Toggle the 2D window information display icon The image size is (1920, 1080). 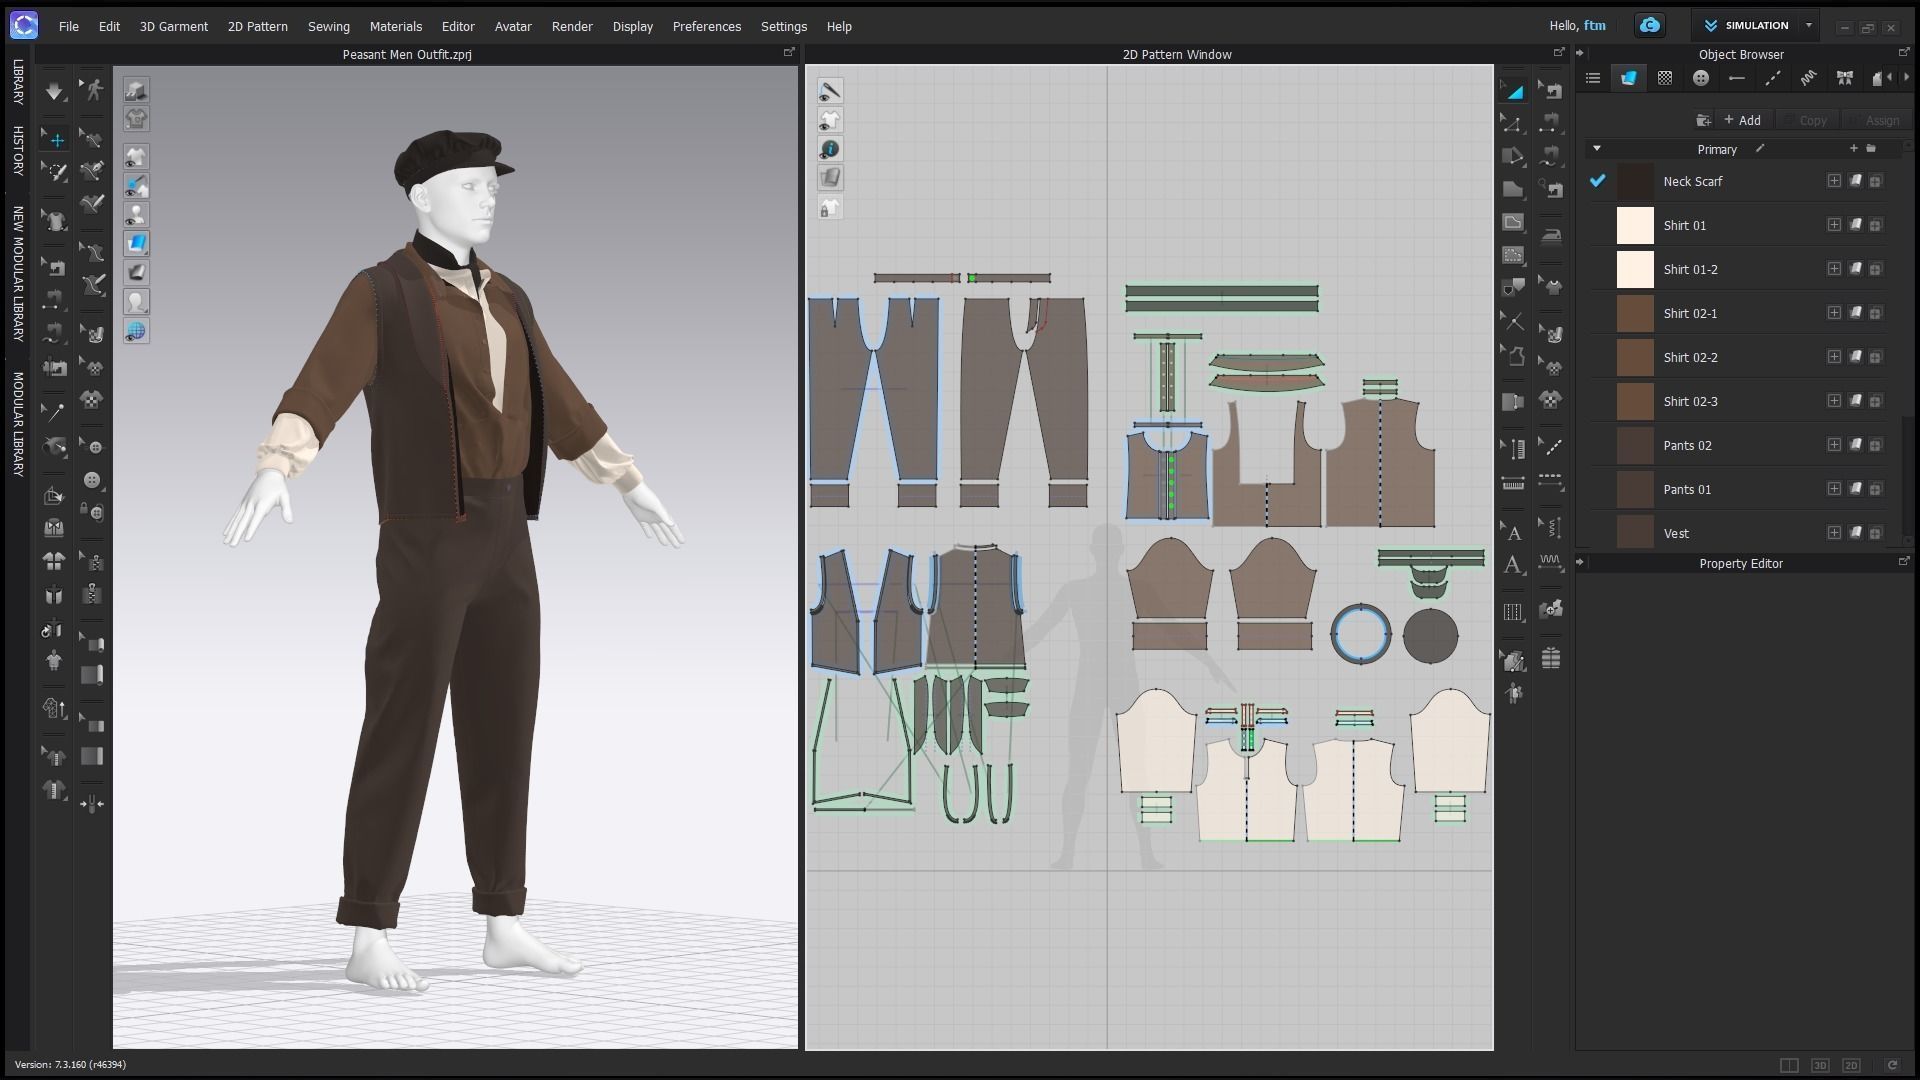[x=830, y=149]
